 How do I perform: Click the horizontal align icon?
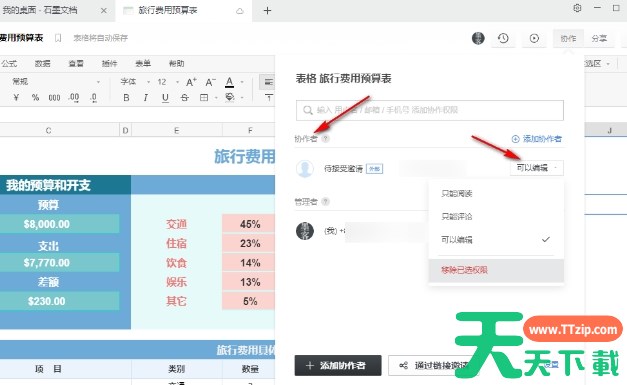[268, 82]
